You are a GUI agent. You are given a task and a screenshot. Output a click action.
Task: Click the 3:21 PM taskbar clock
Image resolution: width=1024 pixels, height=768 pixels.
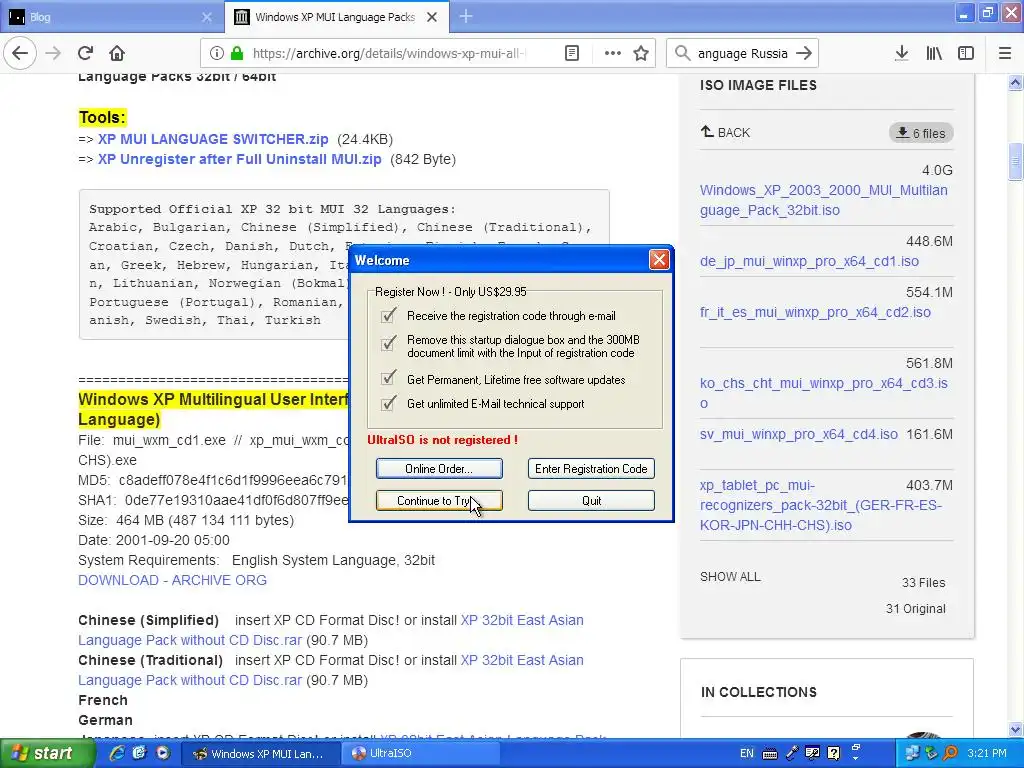pos(987,753)
